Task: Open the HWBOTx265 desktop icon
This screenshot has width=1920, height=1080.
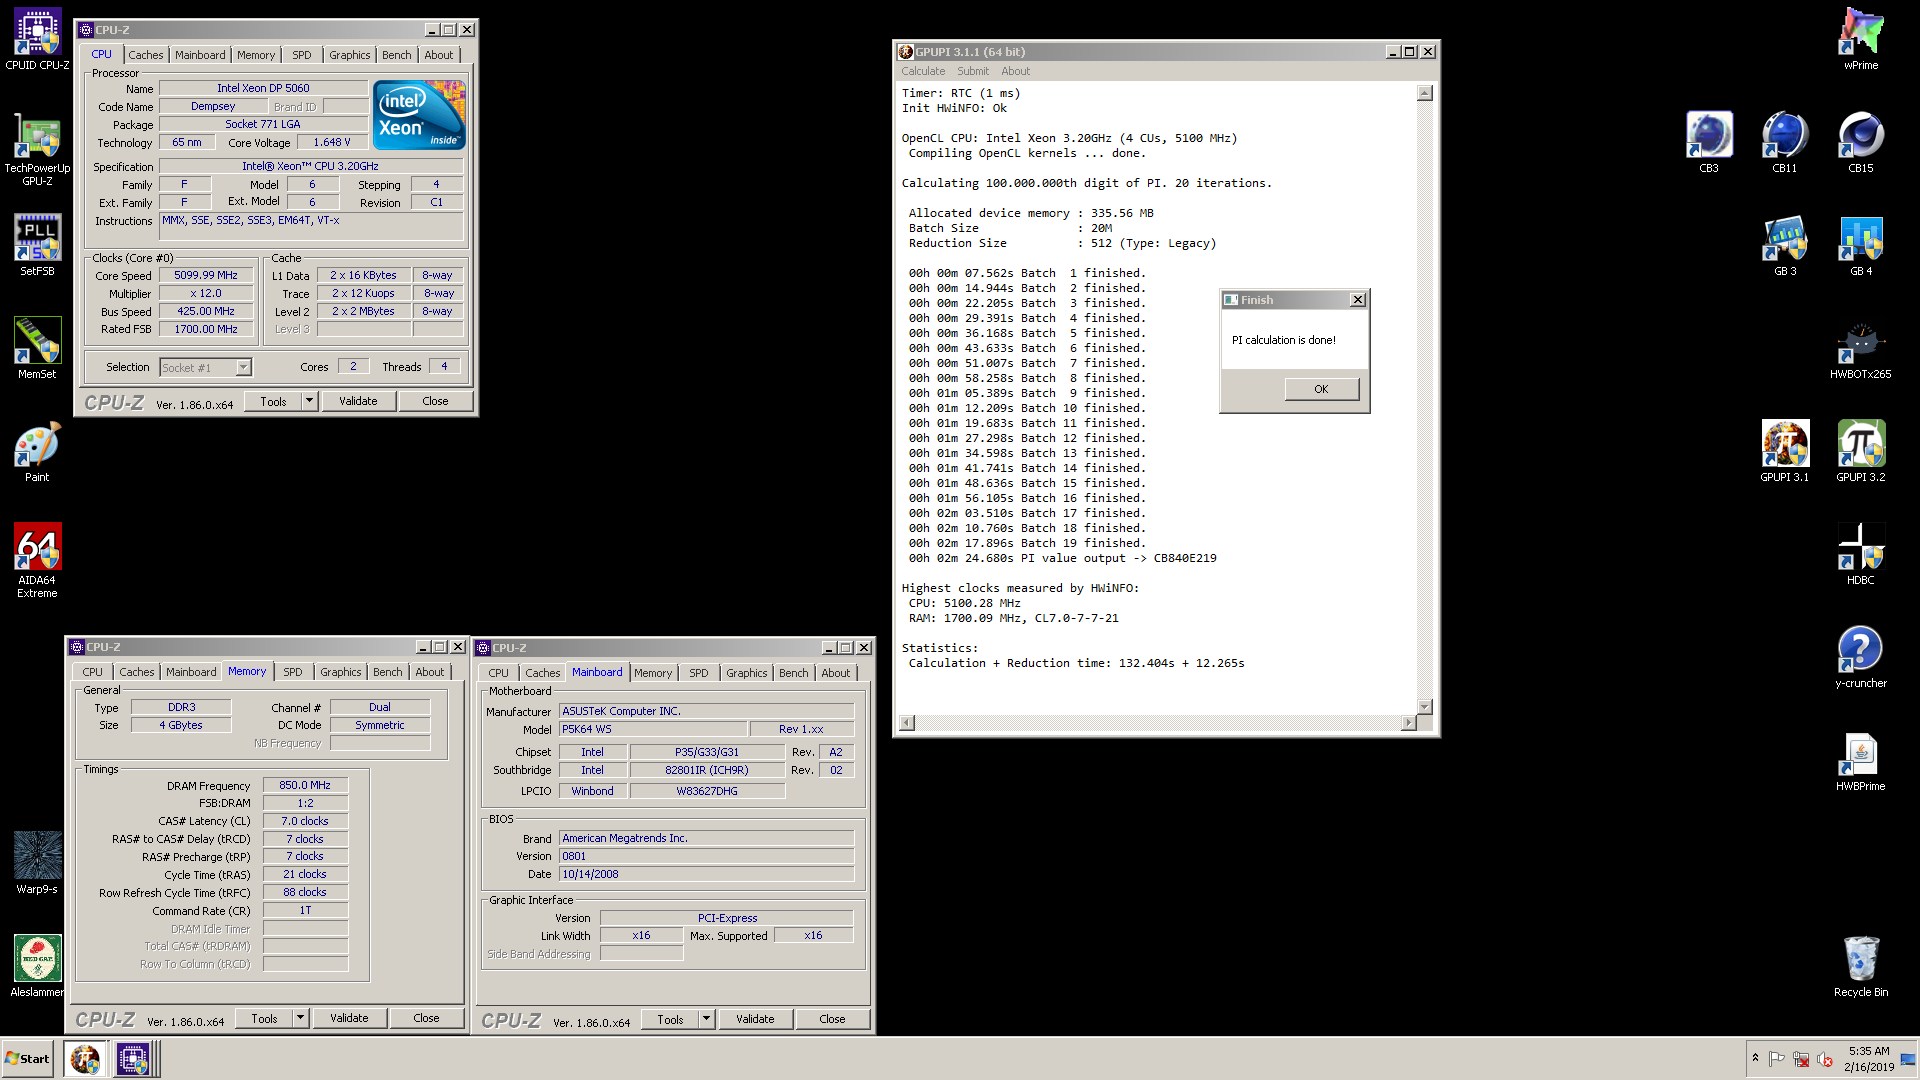Action: [x=1860, y=348]
